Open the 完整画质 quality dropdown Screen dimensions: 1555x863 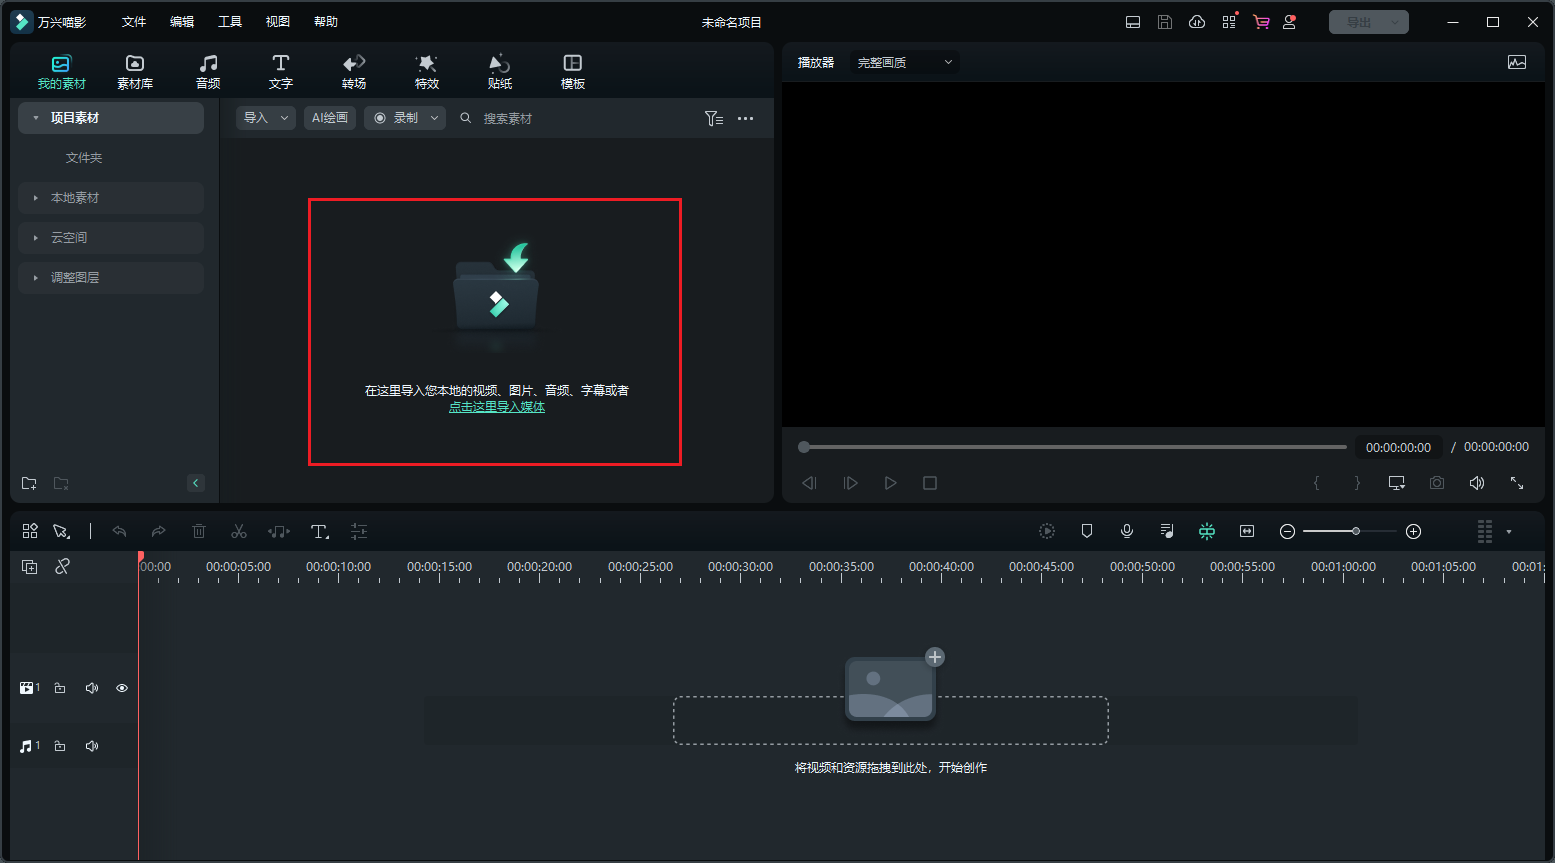tap(904, 62)
